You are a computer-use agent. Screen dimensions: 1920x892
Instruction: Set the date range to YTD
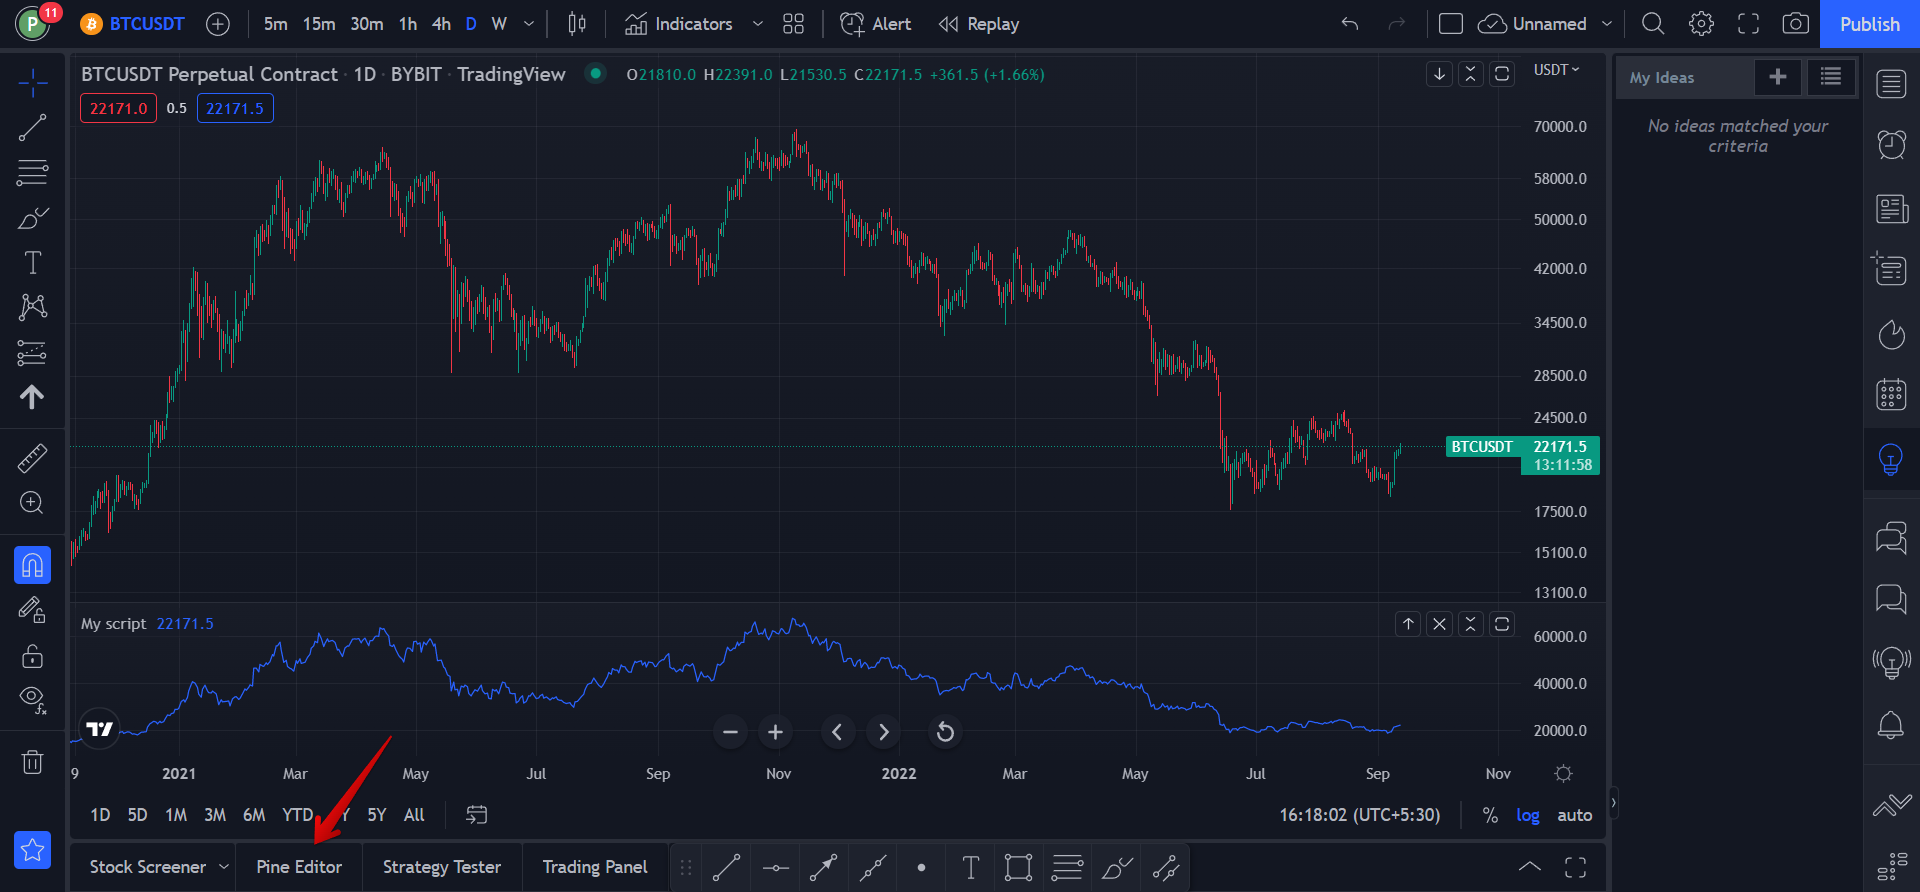[x=298, y=815]
